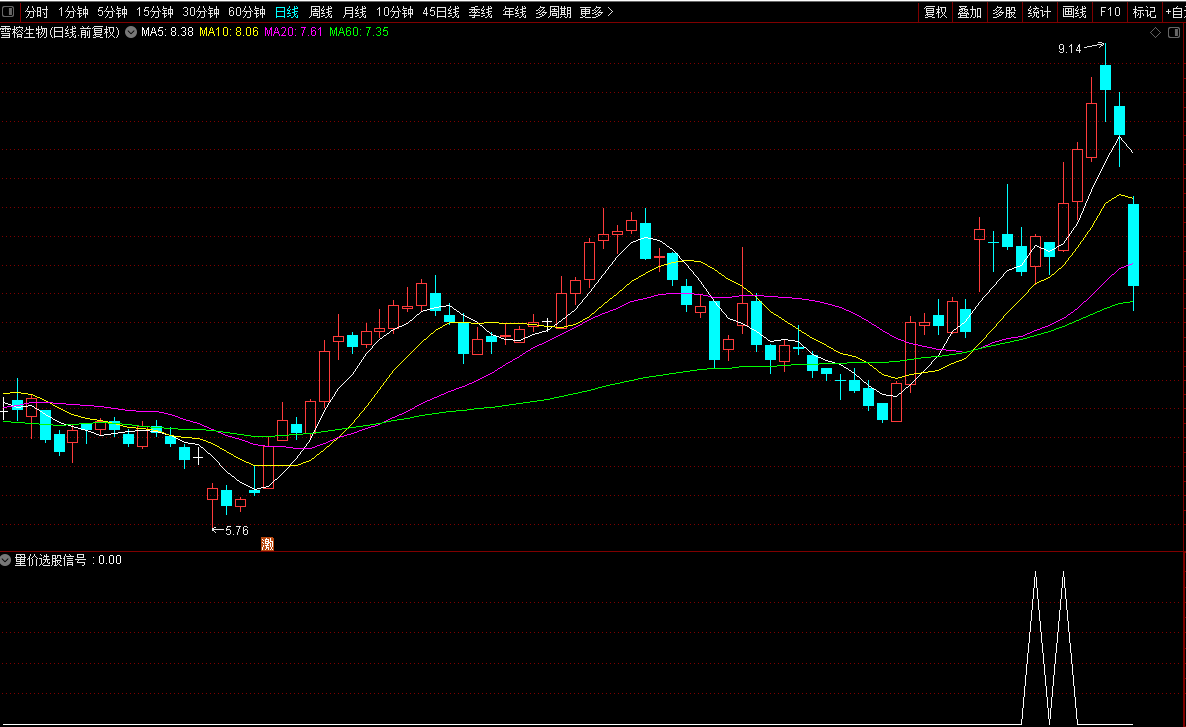The height and width of the screenshot is (727, 1186).
Task: Expand the 量价选股信号 indicator dropdown
Action: pos(5,560)
